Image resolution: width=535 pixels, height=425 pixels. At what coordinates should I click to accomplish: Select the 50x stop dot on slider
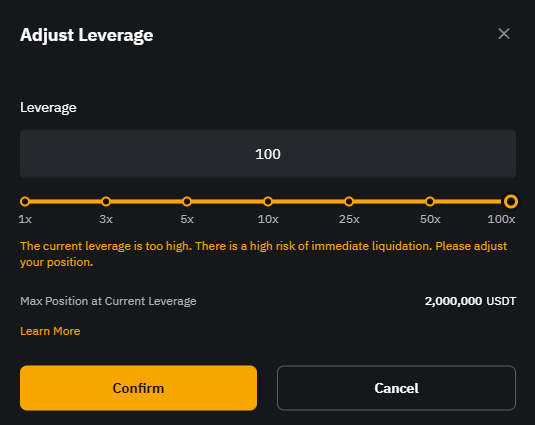point(430,202)
